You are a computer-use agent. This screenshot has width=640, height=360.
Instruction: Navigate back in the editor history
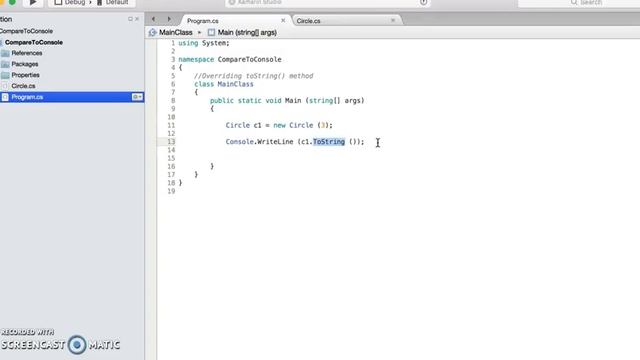pyautogui.click(x=153, y=19)
